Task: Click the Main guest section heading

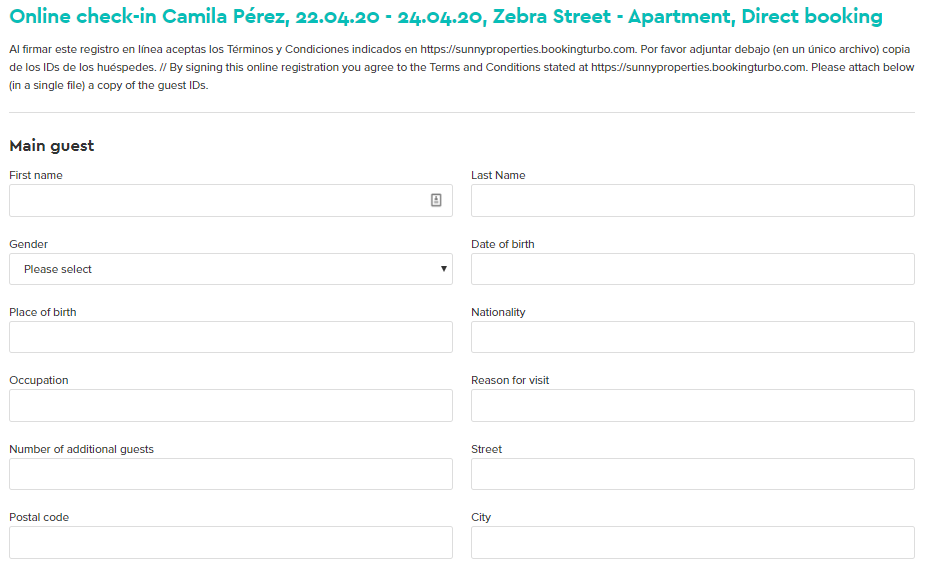Action: click(x=52, y=146)
